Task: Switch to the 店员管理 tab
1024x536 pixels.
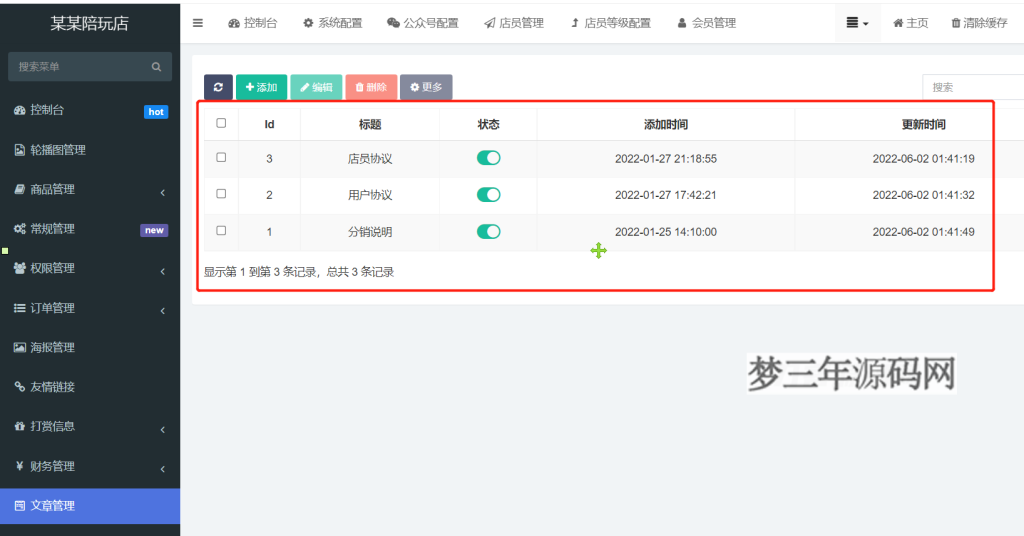Action: click(514, 23)
